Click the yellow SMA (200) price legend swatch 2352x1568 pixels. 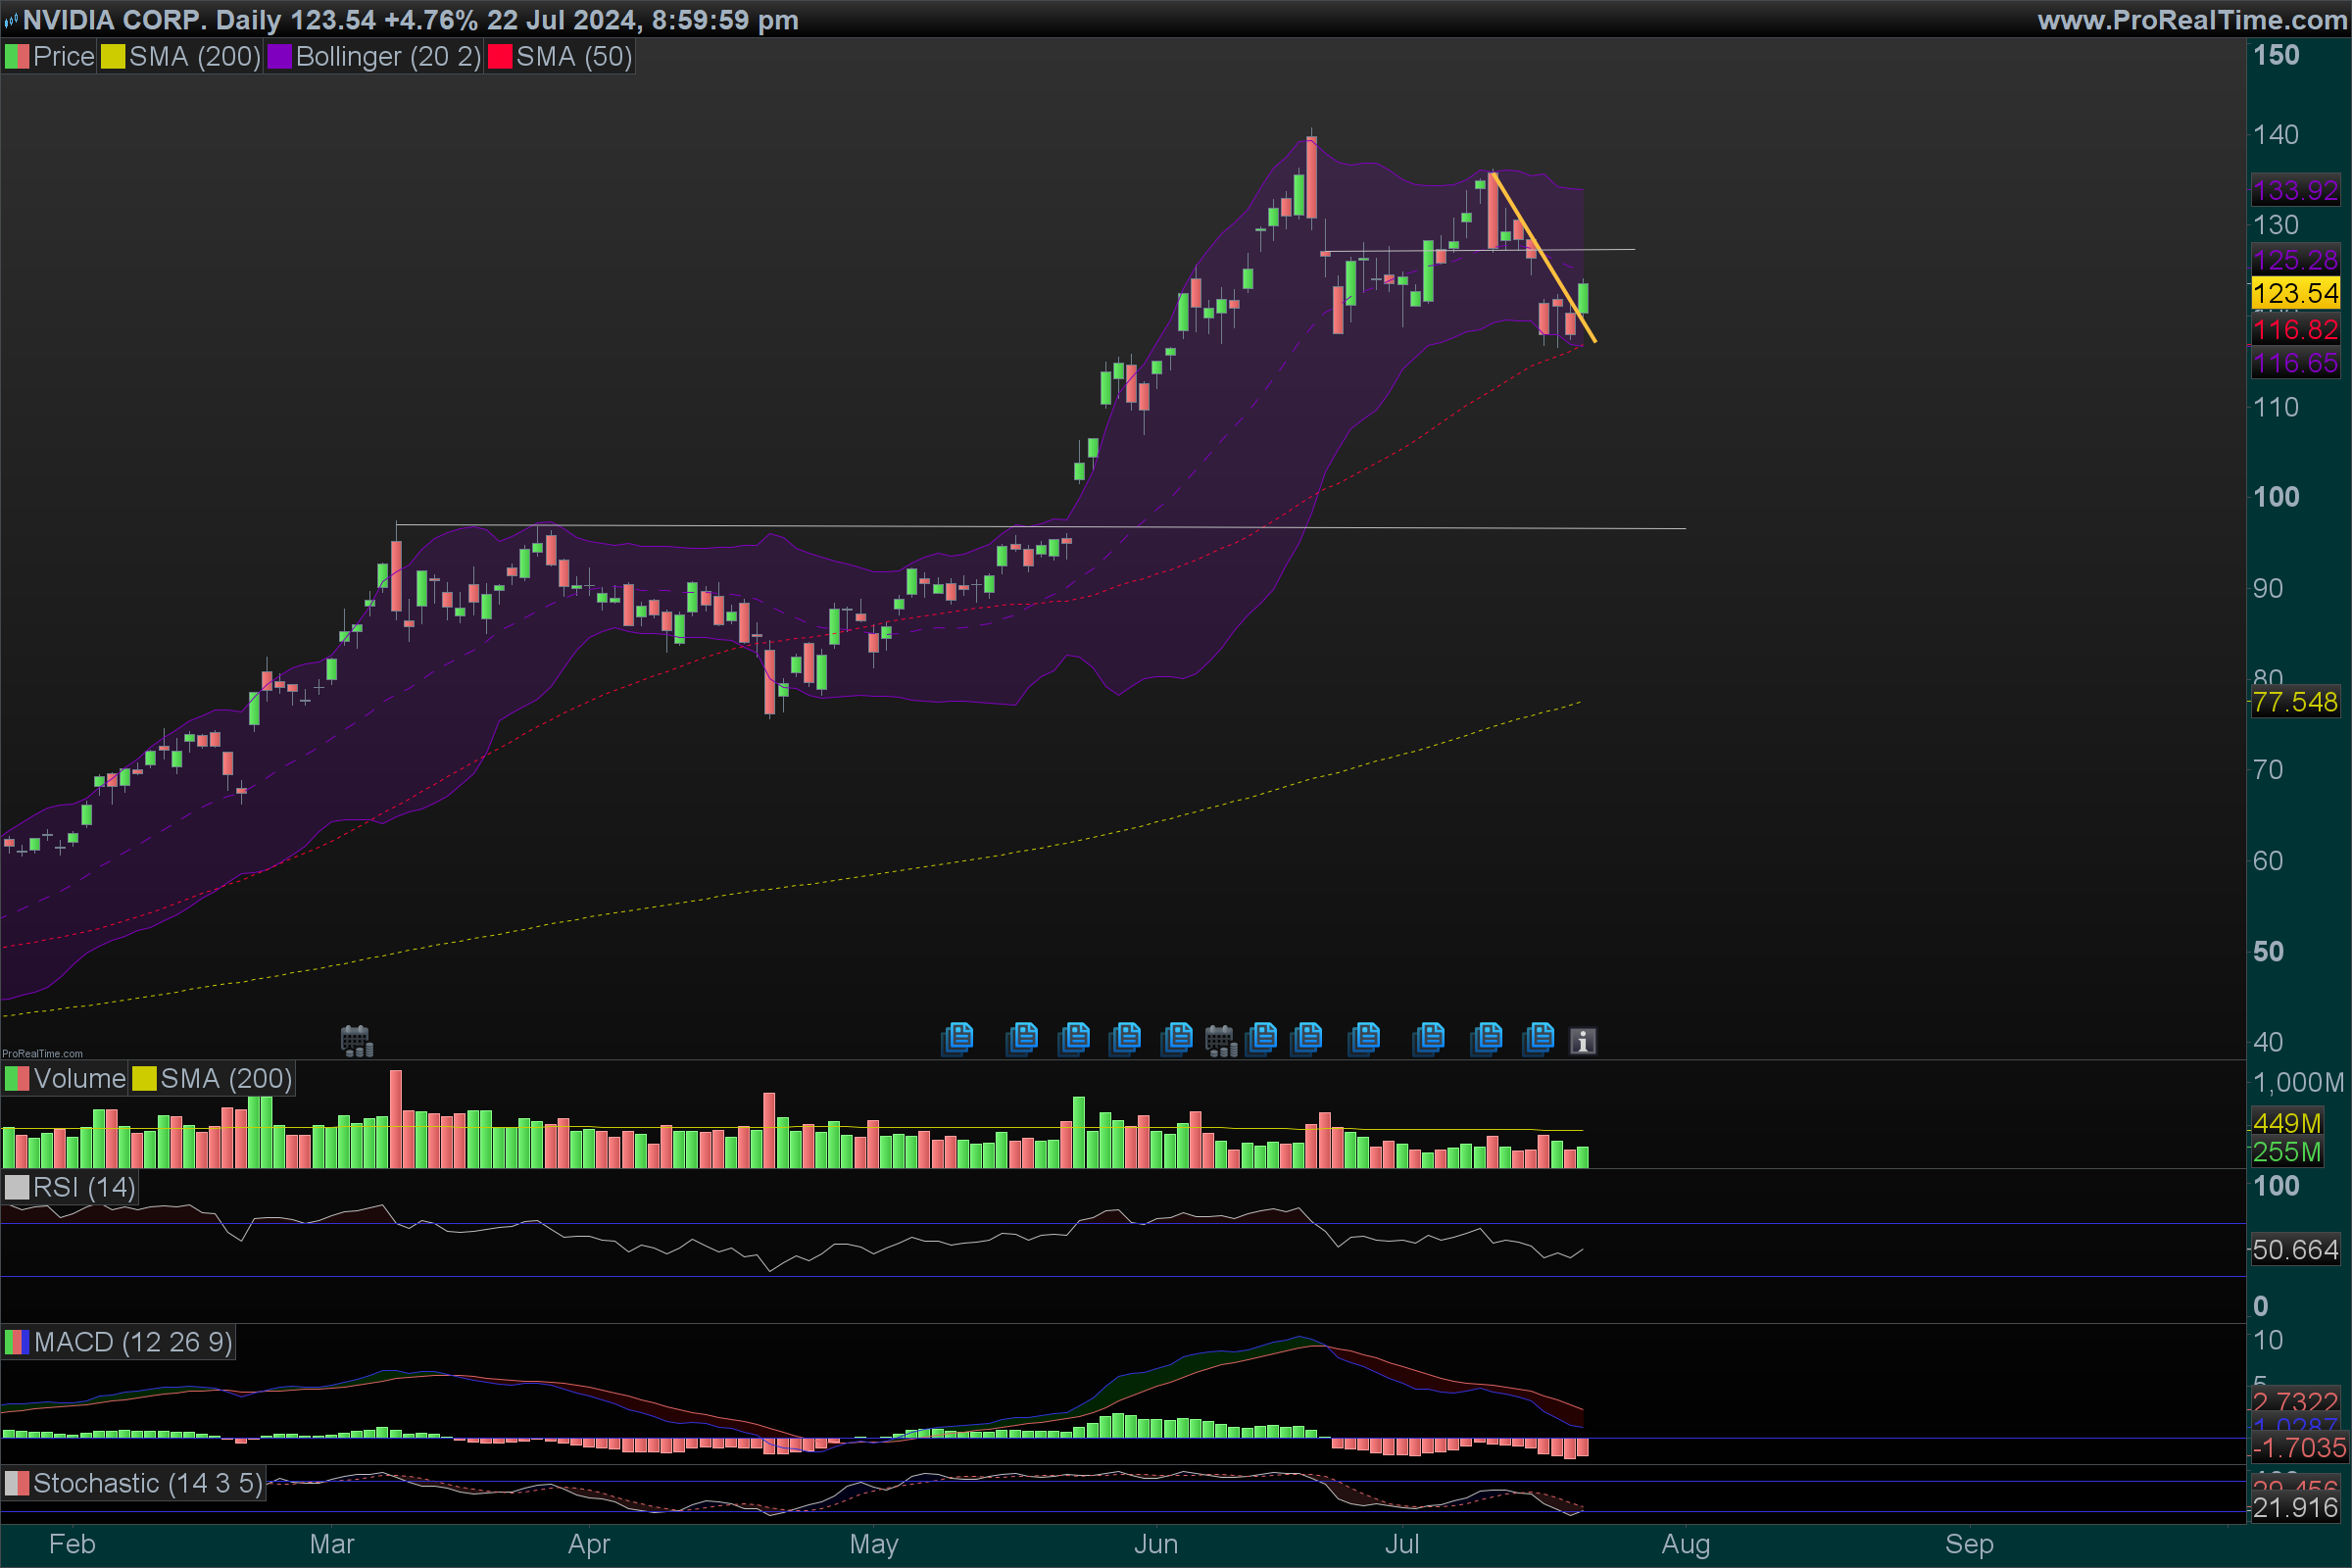coord(113,57)
